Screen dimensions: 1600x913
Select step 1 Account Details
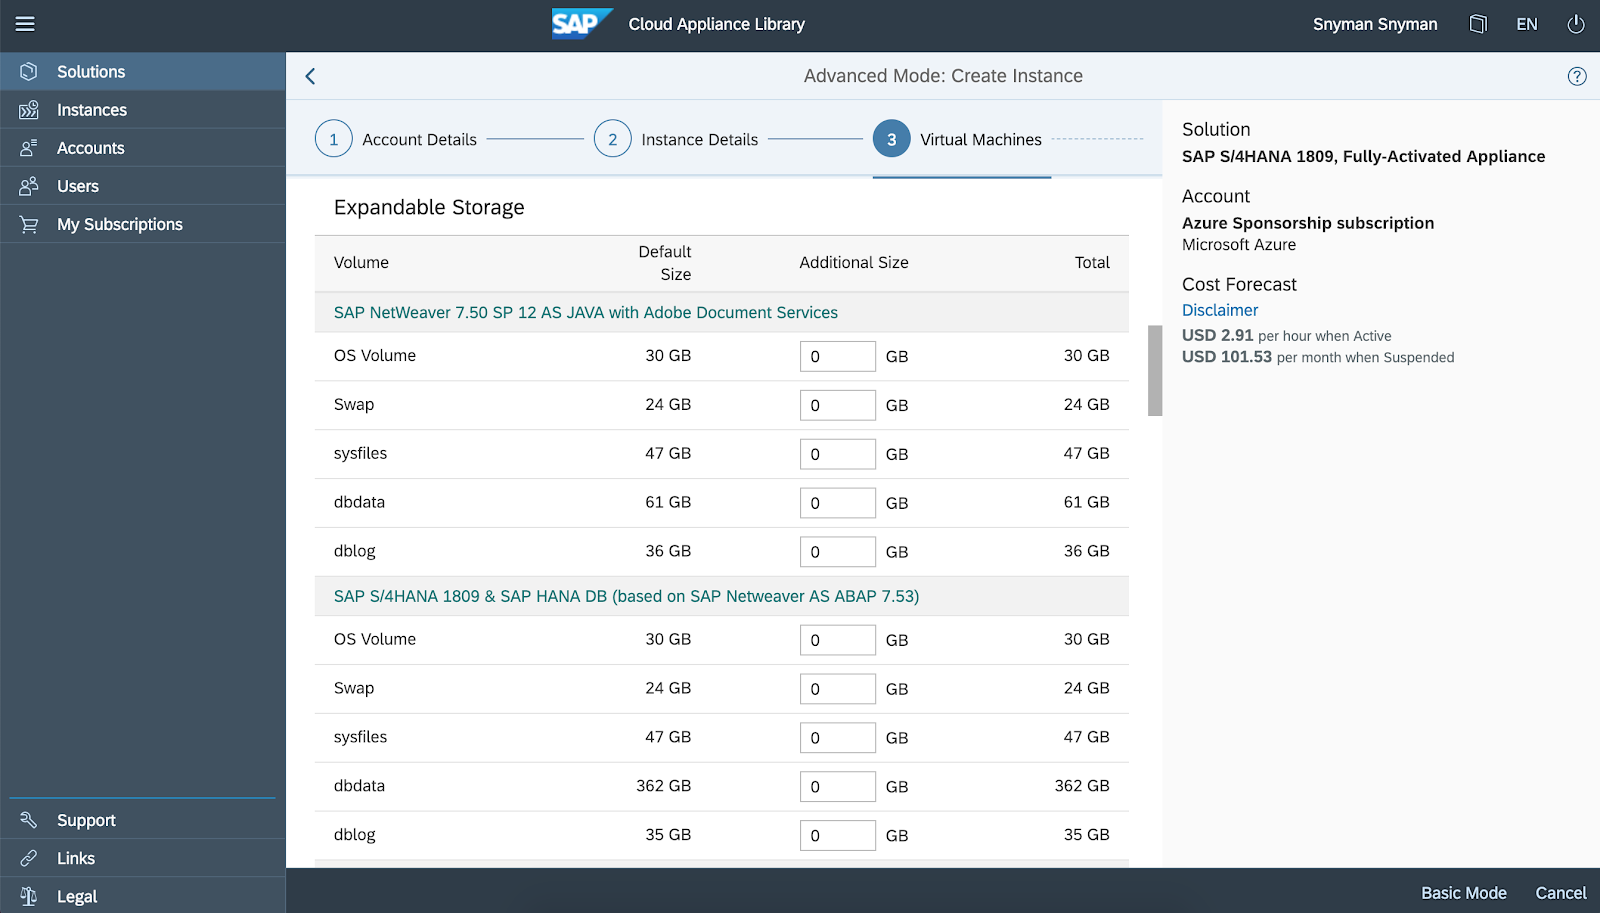[x=396, y=139]
